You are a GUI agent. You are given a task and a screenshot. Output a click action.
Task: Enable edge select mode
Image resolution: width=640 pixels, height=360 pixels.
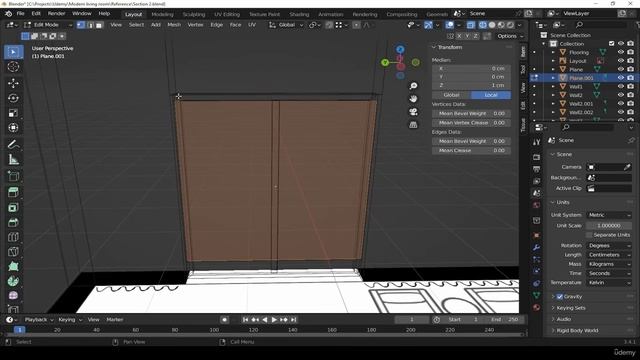pyautogui.click(x=90, y=25)
